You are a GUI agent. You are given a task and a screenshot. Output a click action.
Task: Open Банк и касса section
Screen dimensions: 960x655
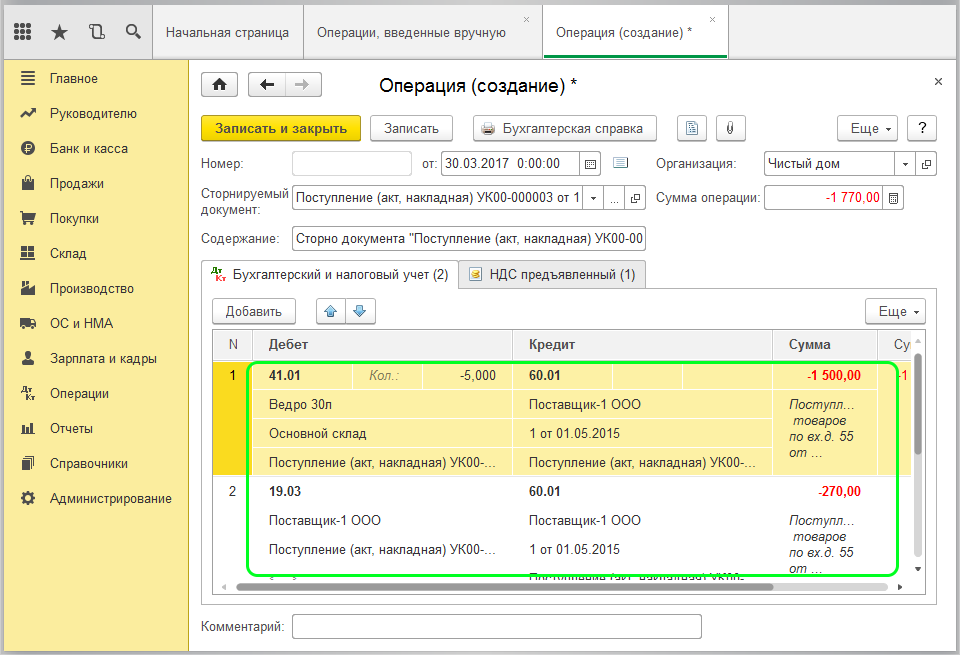point(88,148)
